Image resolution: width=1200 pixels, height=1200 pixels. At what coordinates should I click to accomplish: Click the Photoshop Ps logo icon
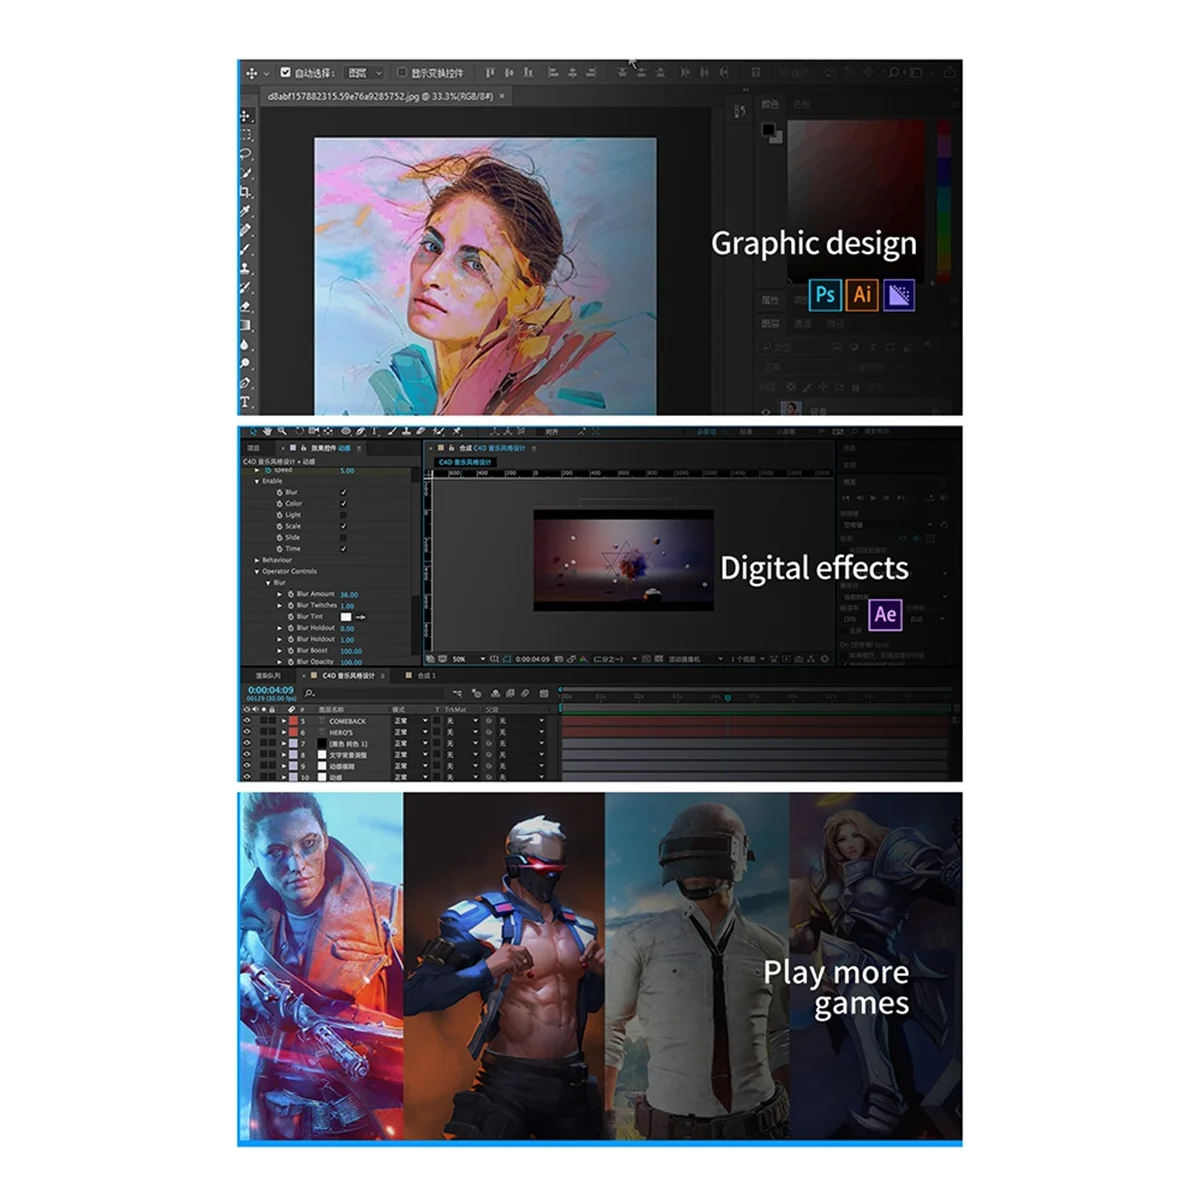click(x=825, y=294)
